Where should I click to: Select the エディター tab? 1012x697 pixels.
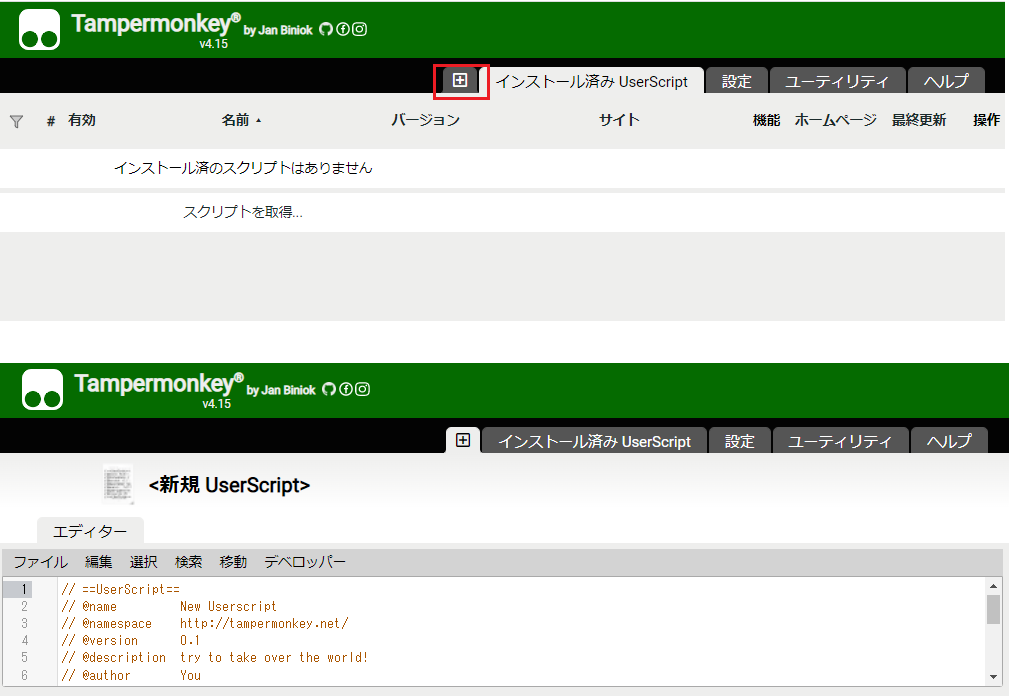90,531
